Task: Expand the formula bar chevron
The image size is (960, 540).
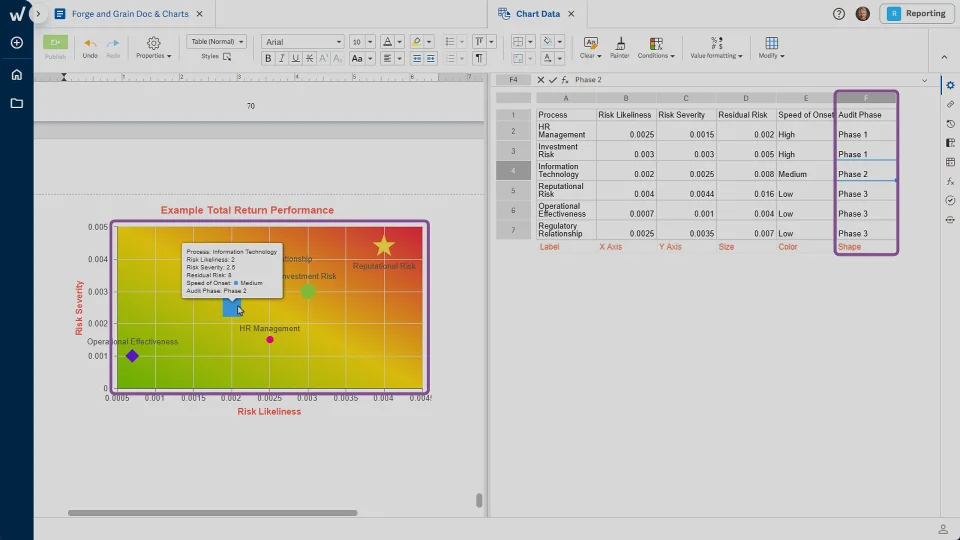Action: click(x=924, y=80)
